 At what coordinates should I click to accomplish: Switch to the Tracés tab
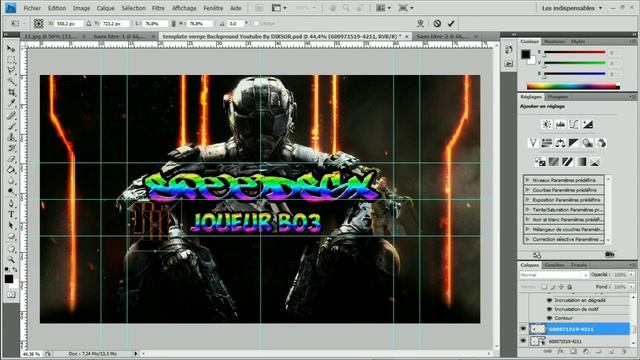click(x=579, y=265)
